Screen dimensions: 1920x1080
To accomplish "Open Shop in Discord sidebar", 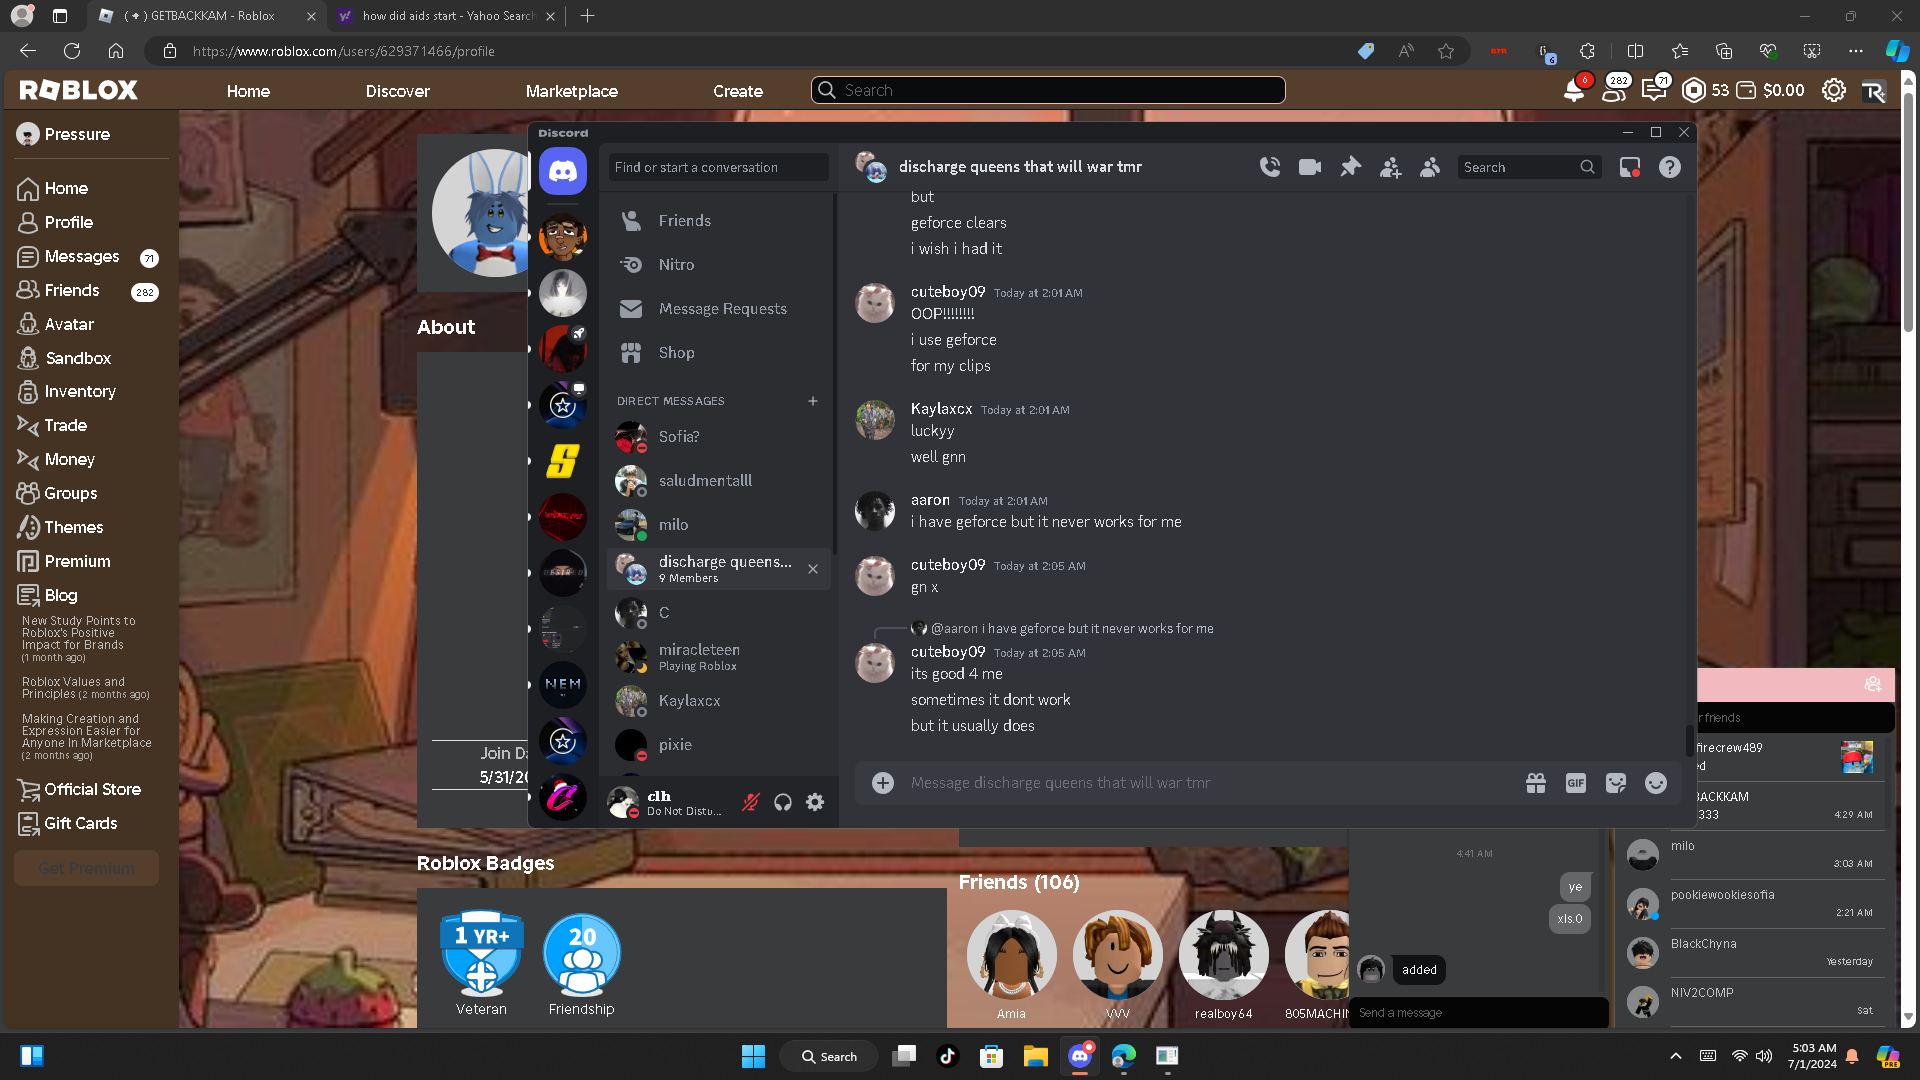I will [x=719, y=353].
